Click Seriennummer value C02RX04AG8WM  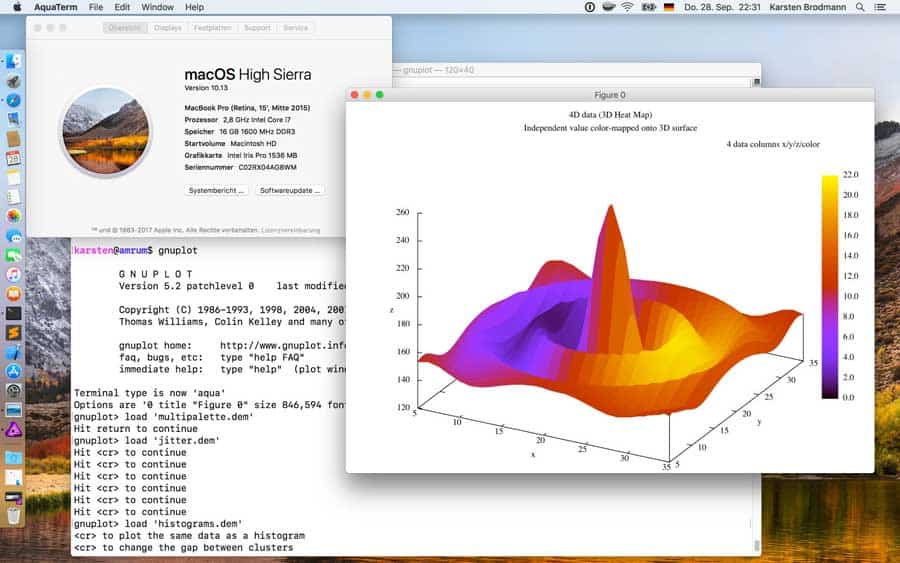coord(267,168)
